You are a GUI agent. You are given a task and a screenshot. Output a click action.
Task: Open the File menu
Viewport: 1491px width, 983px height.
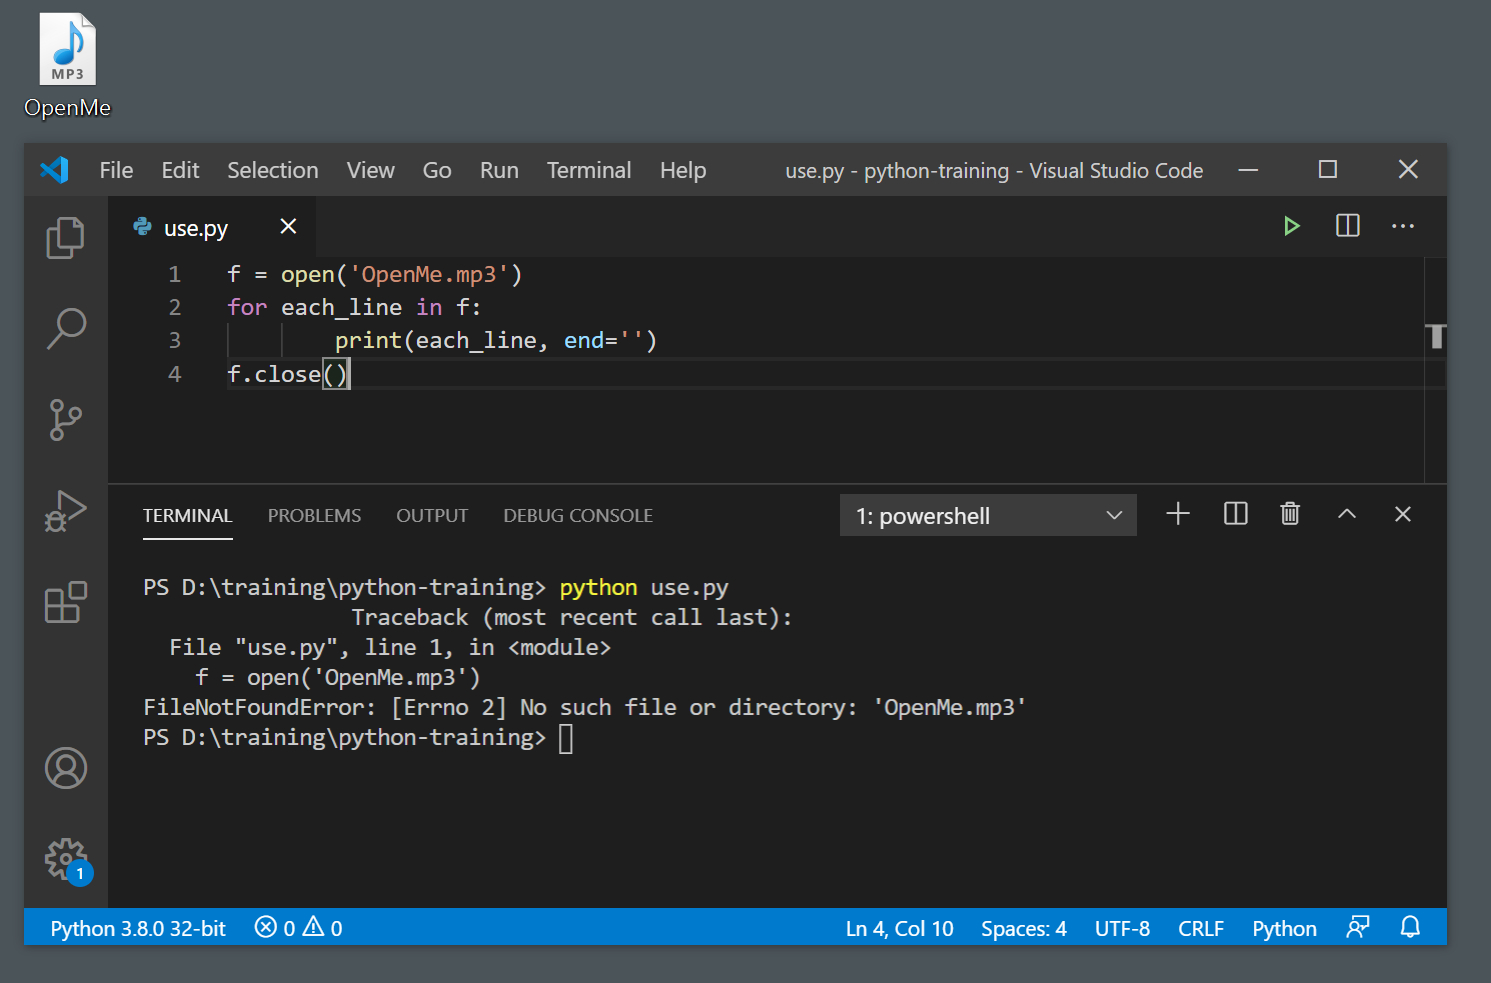116,170
